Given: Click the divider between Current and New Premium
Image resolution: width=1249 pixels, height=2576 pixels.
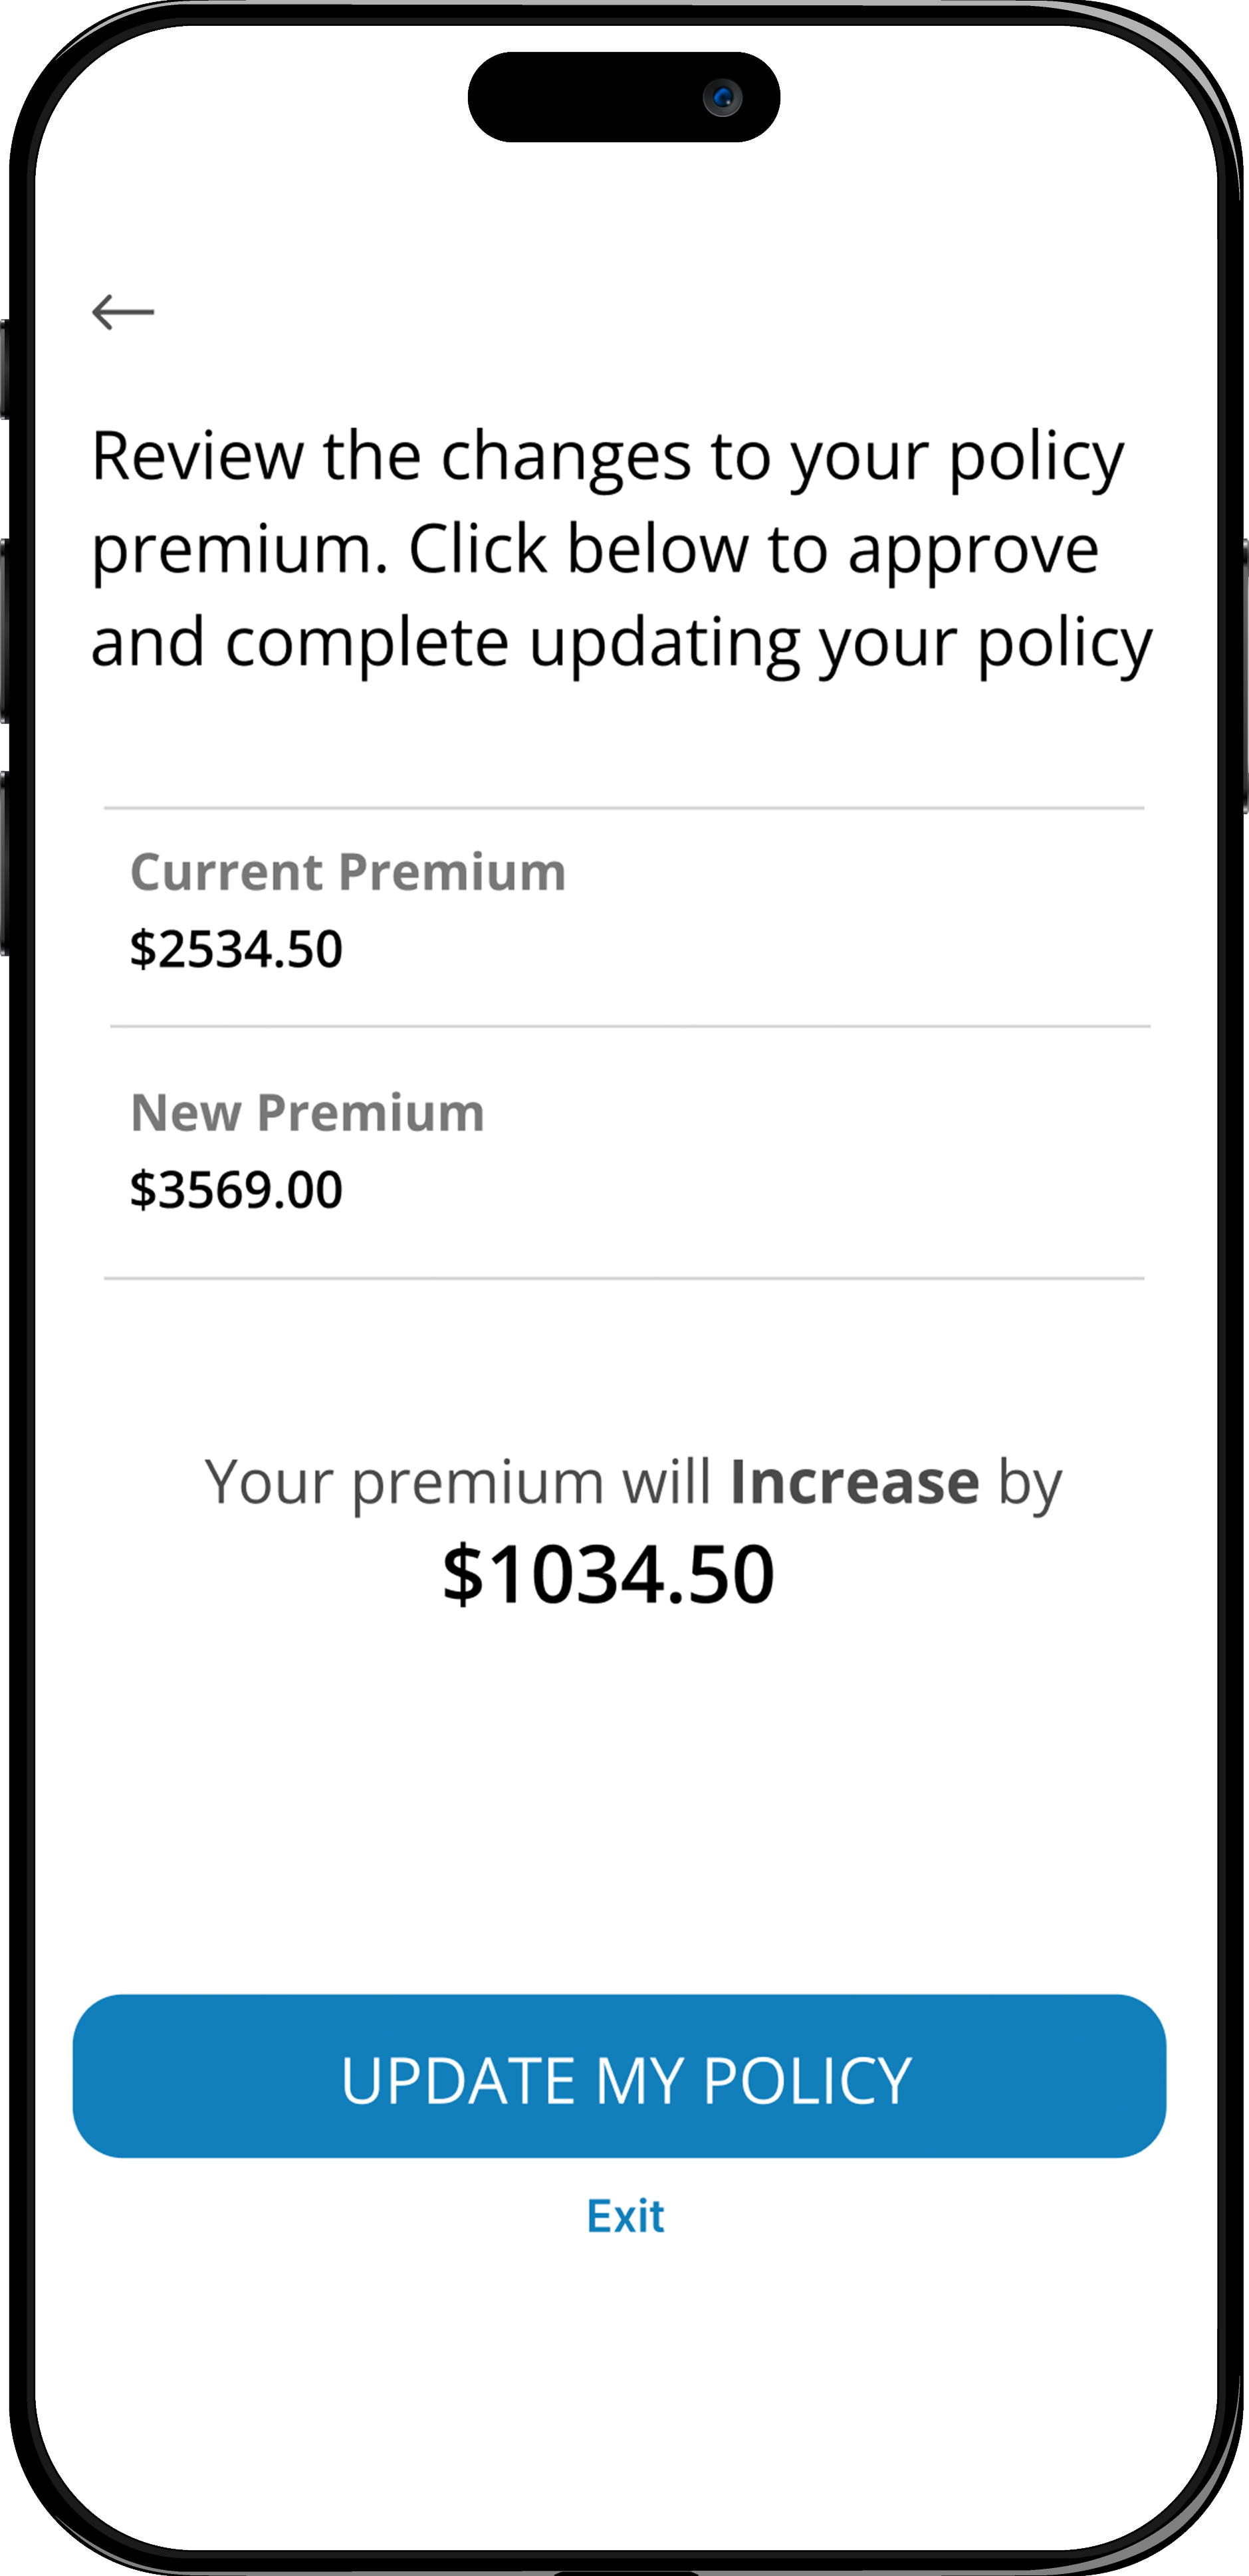Looking at the screenshot, I should (x=630, y=1026).
